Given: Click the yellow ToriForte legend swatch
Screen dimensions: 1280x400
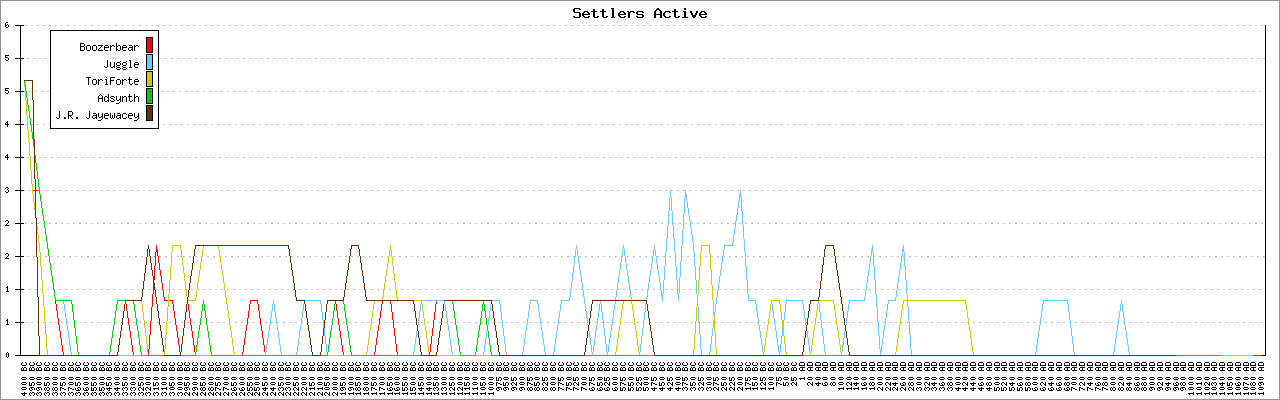Looking at the screenshot, I should pyautogui.click(x=150, y=80).
